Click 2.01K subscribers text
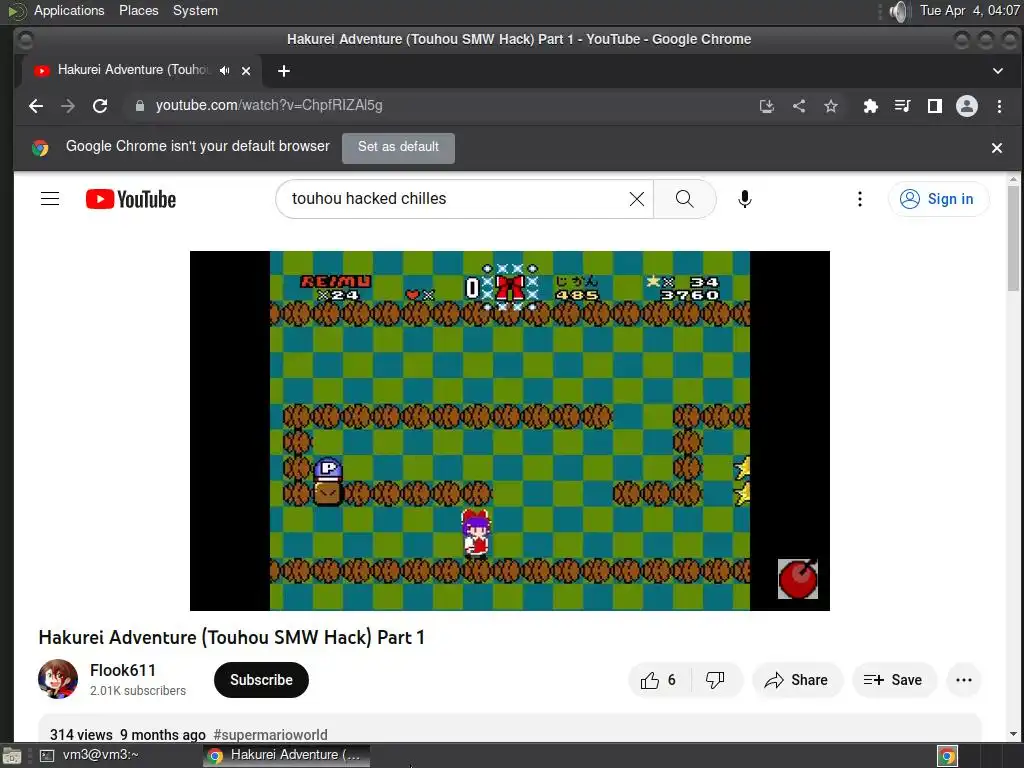Viewport: 1024px width, 768px height. [138, 691]
